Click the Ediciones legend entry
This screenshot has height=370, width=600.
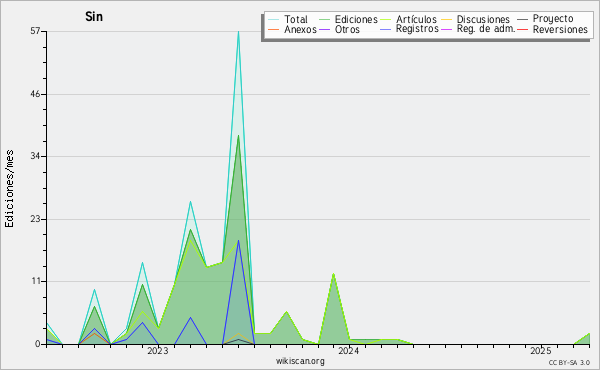356,19
